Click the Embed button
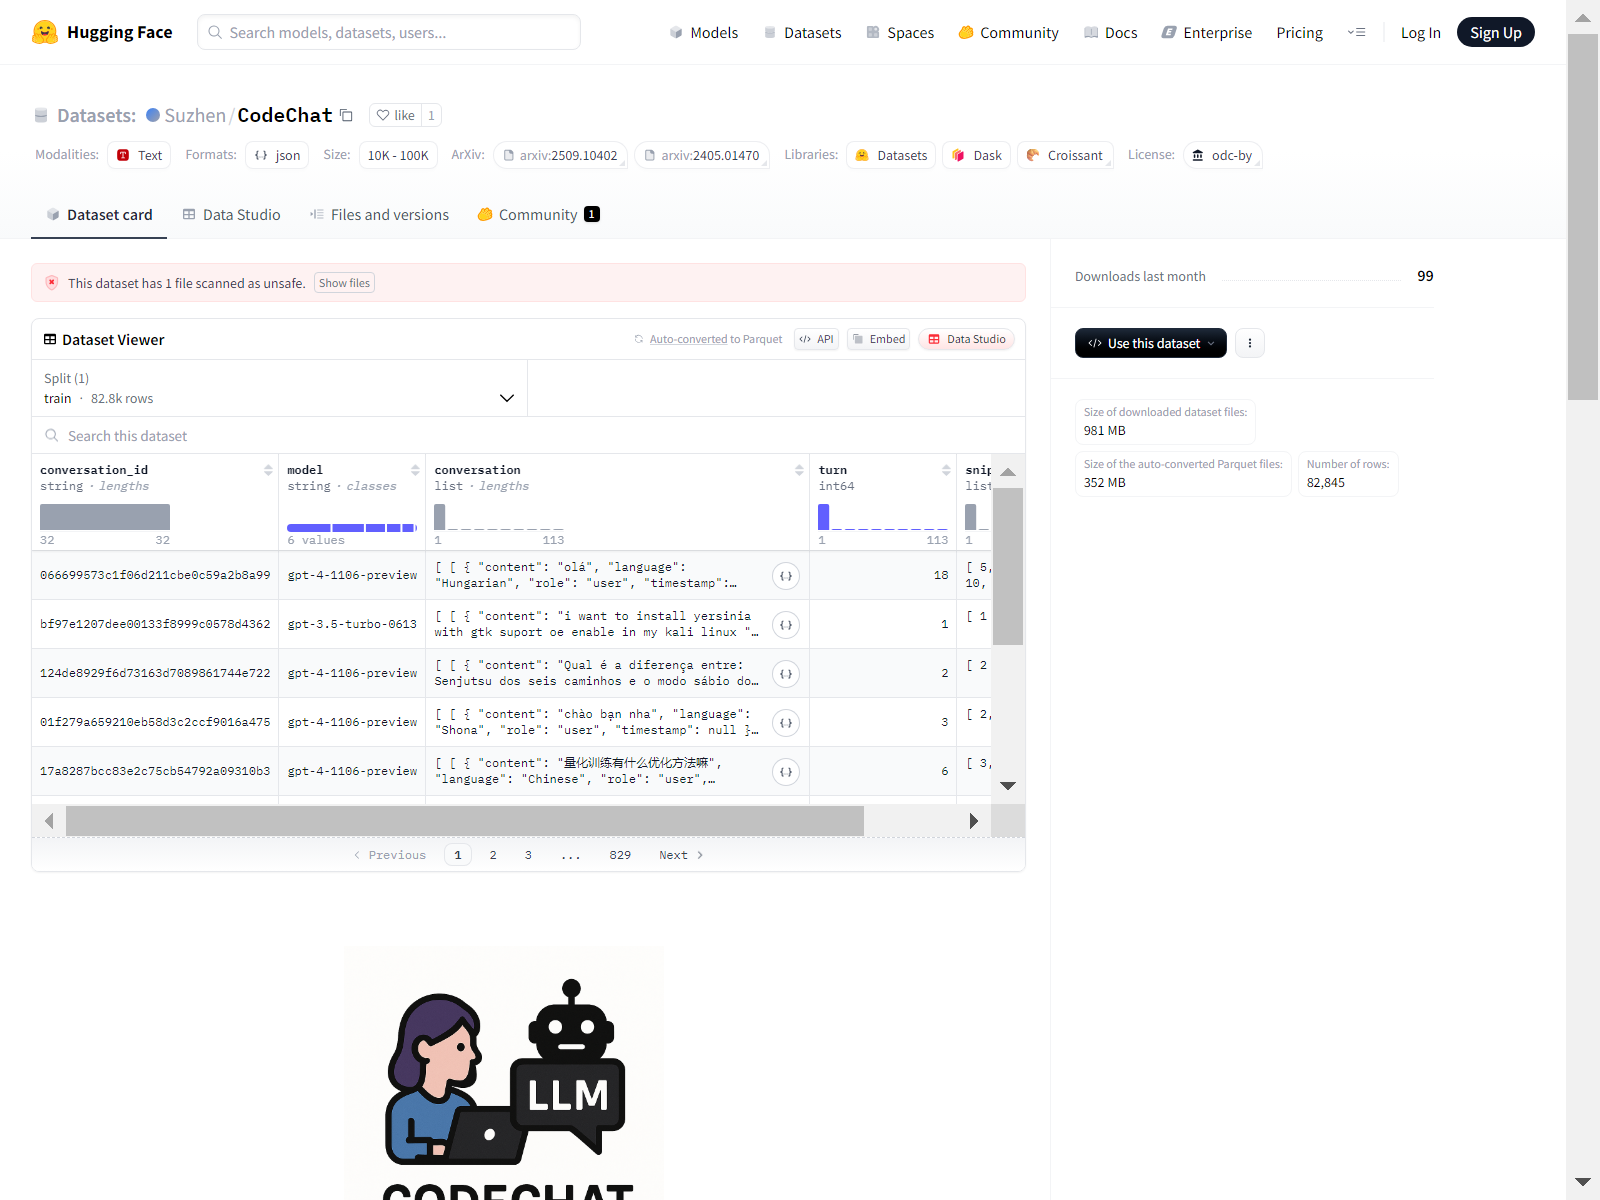Image resolution: width=1600 pixels, height=1200 pixels. [x=879, y=339]
